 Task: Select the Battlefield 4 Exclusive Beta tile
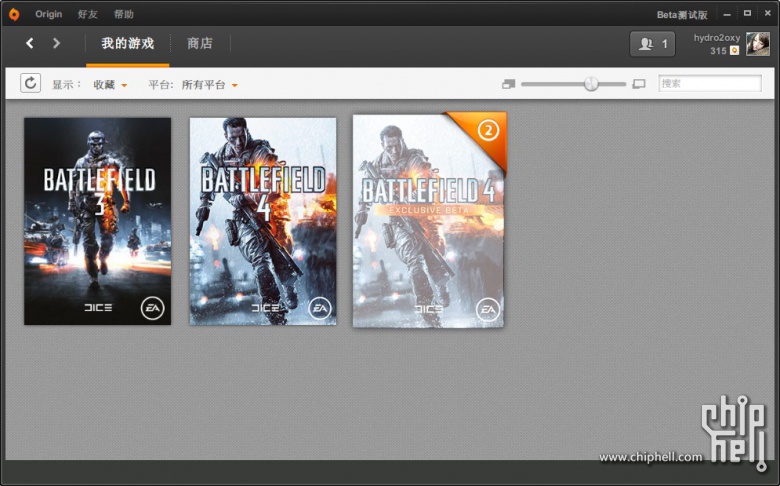tap(428, 220)
